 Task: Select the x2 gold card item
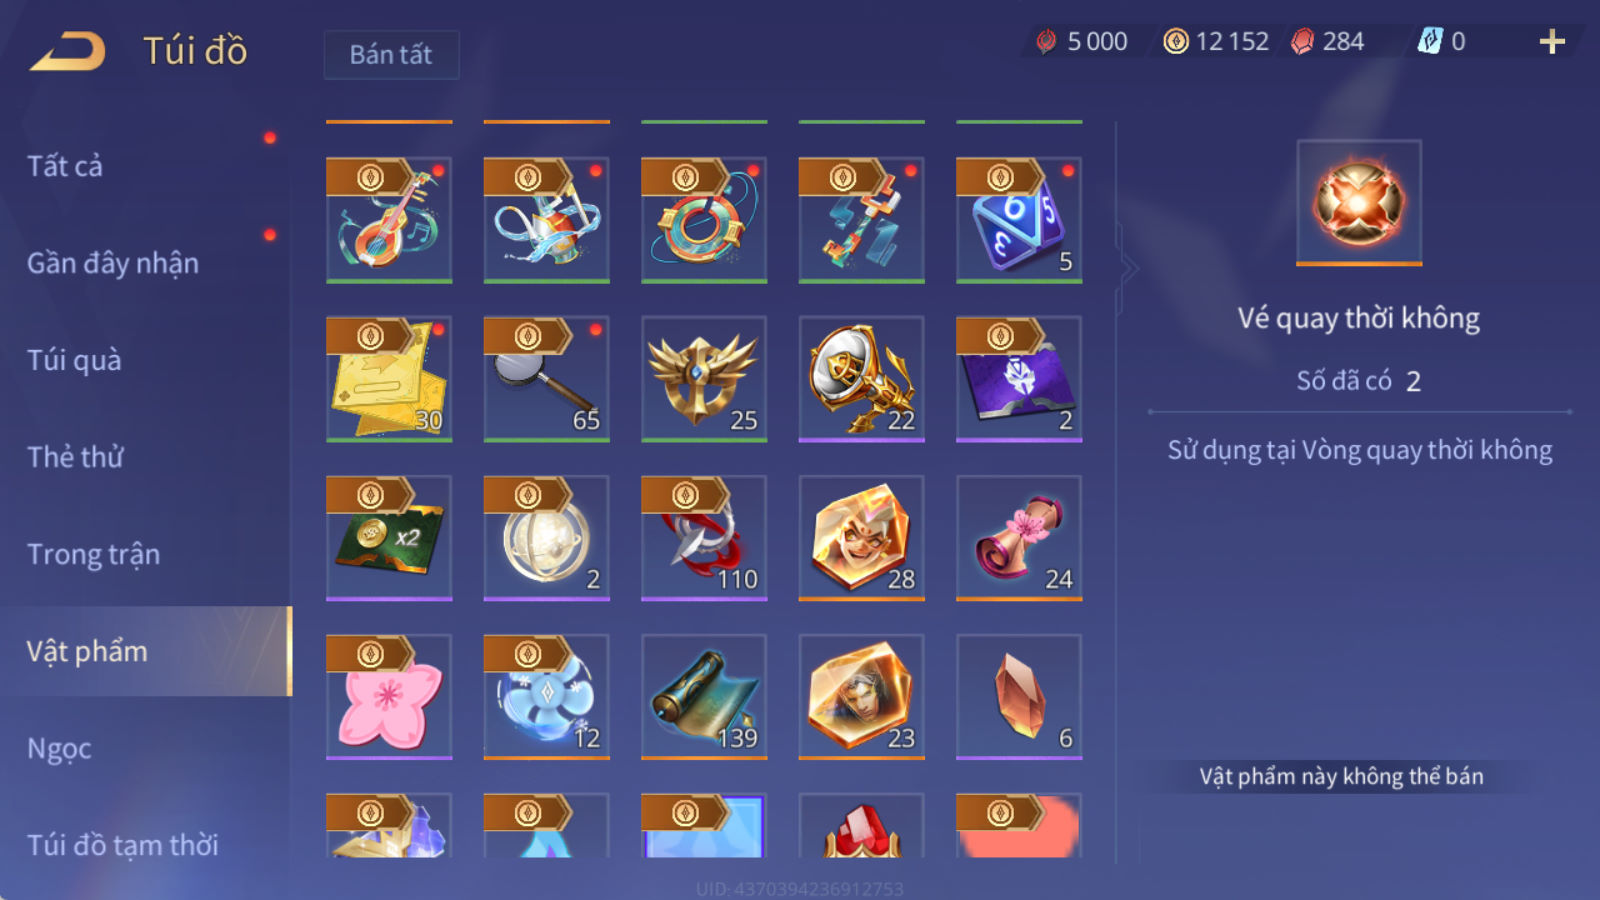(x=389, y=538)
